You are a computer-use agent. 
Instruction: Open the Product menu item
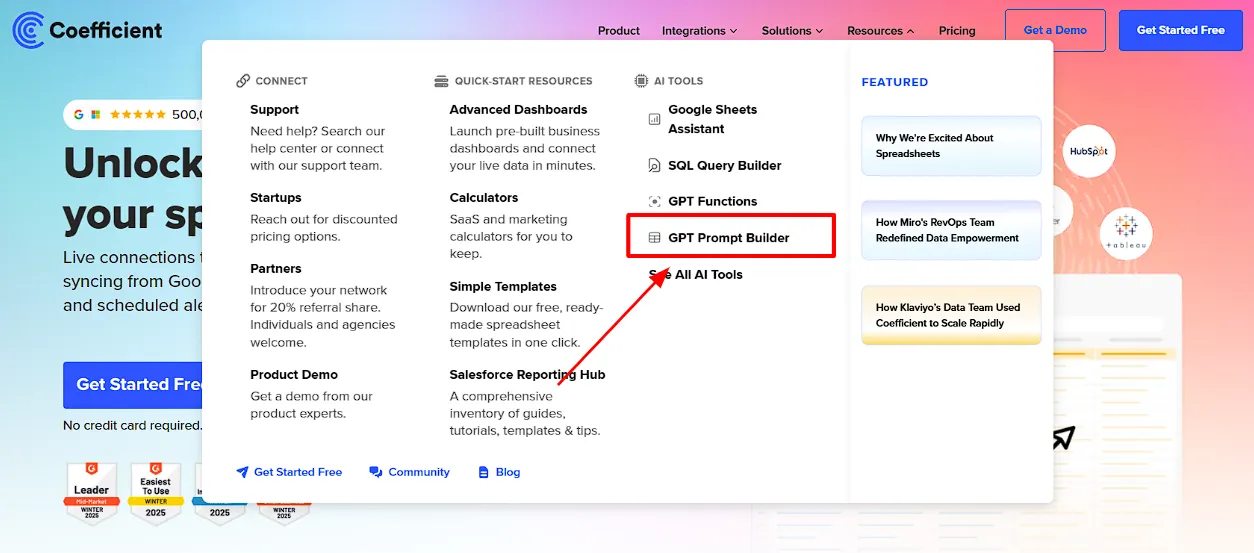[618, 31]
